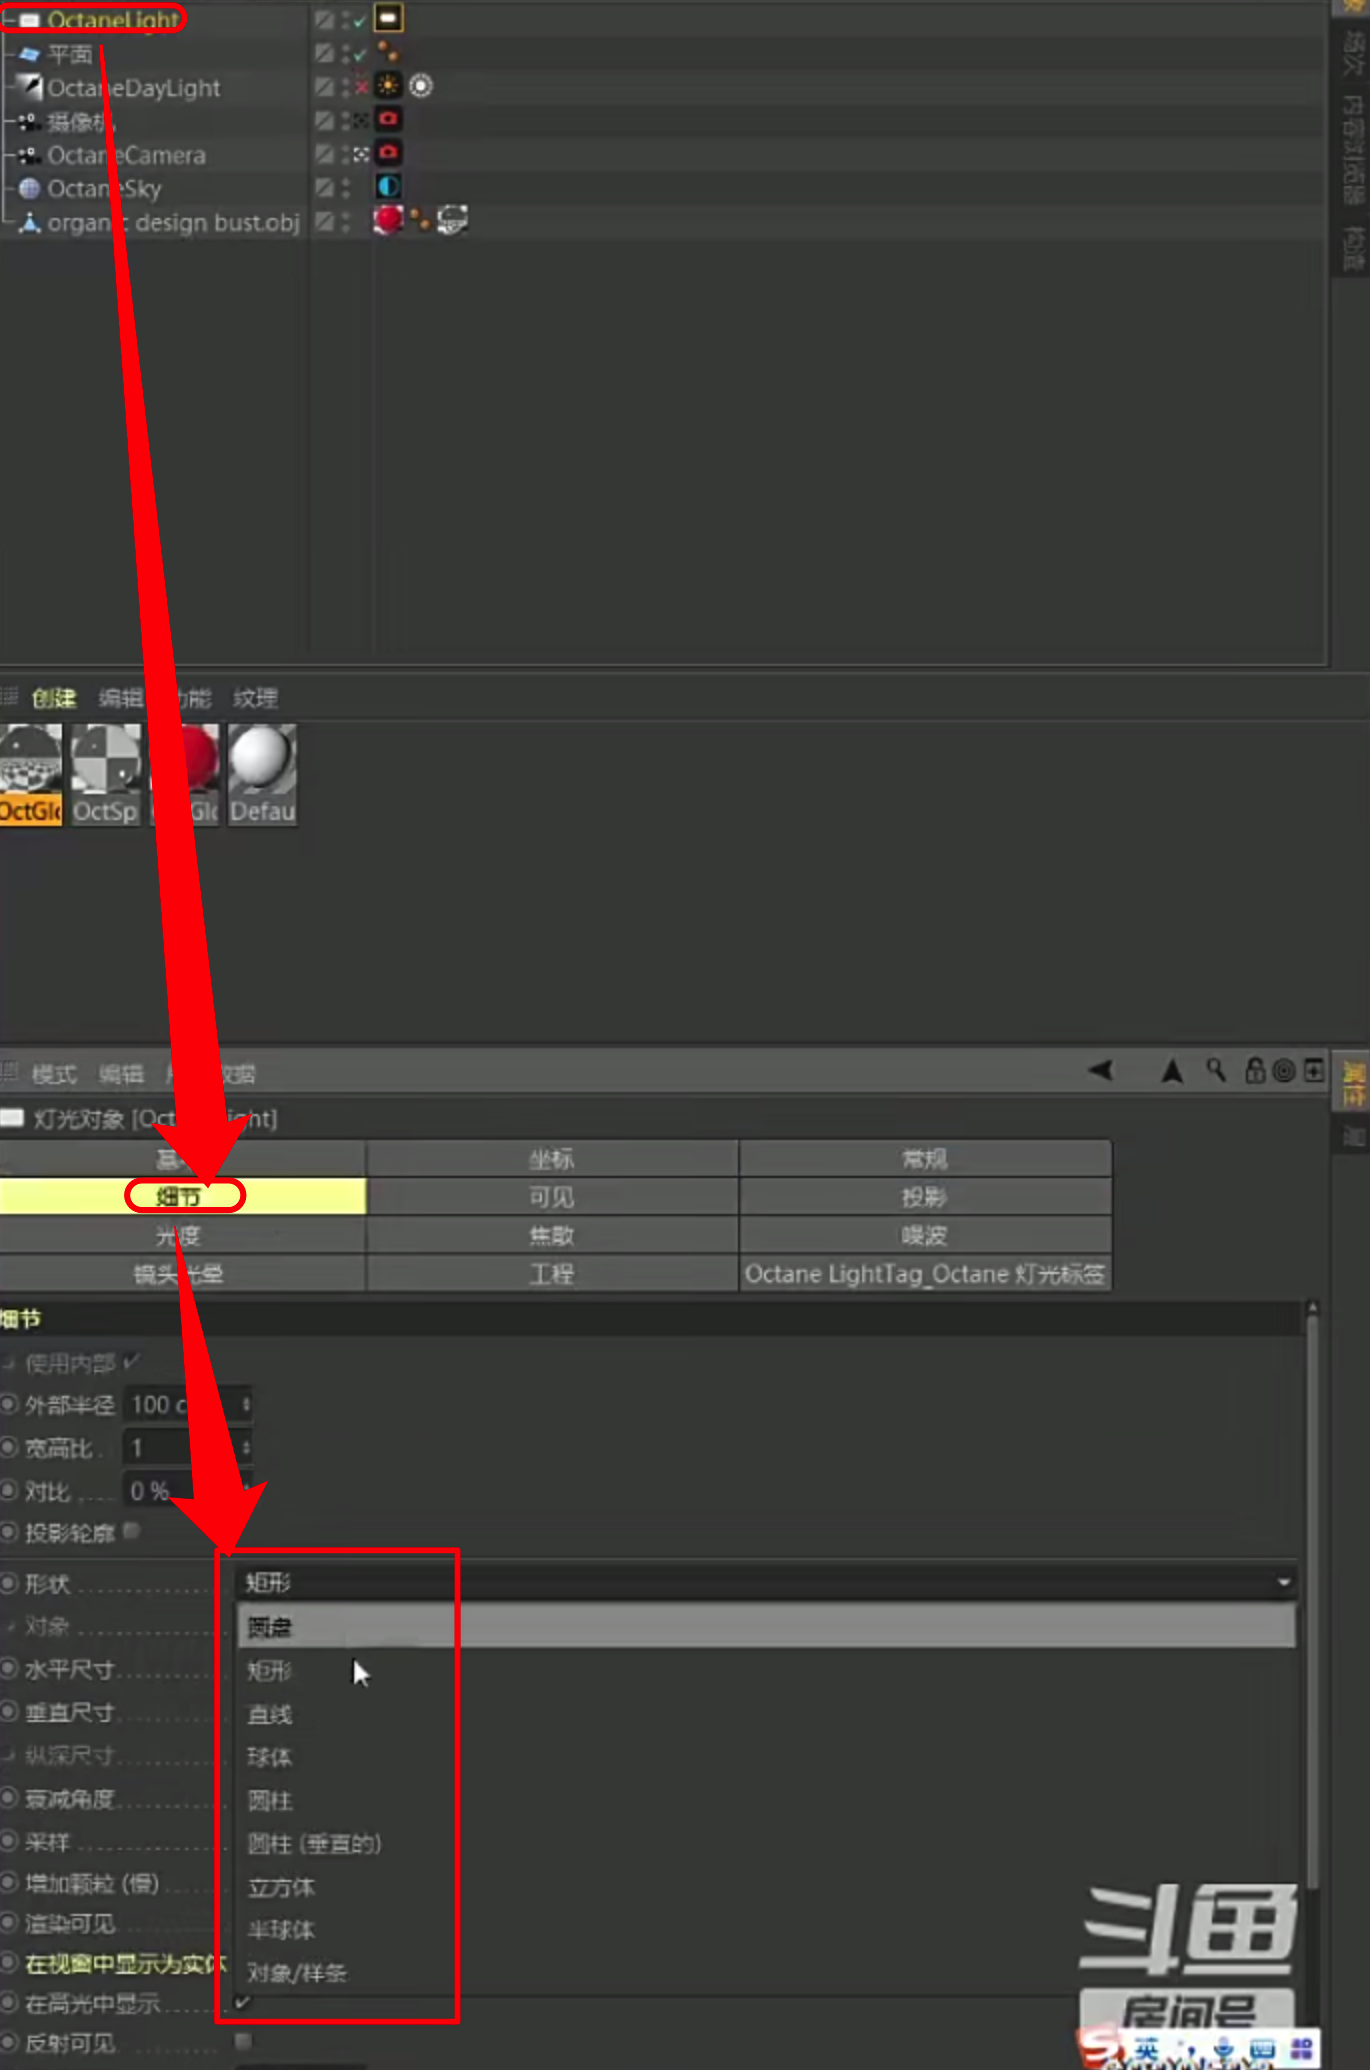
Task: Toggle layer square for OctaneSky row
Action: [x=324, y=187]
